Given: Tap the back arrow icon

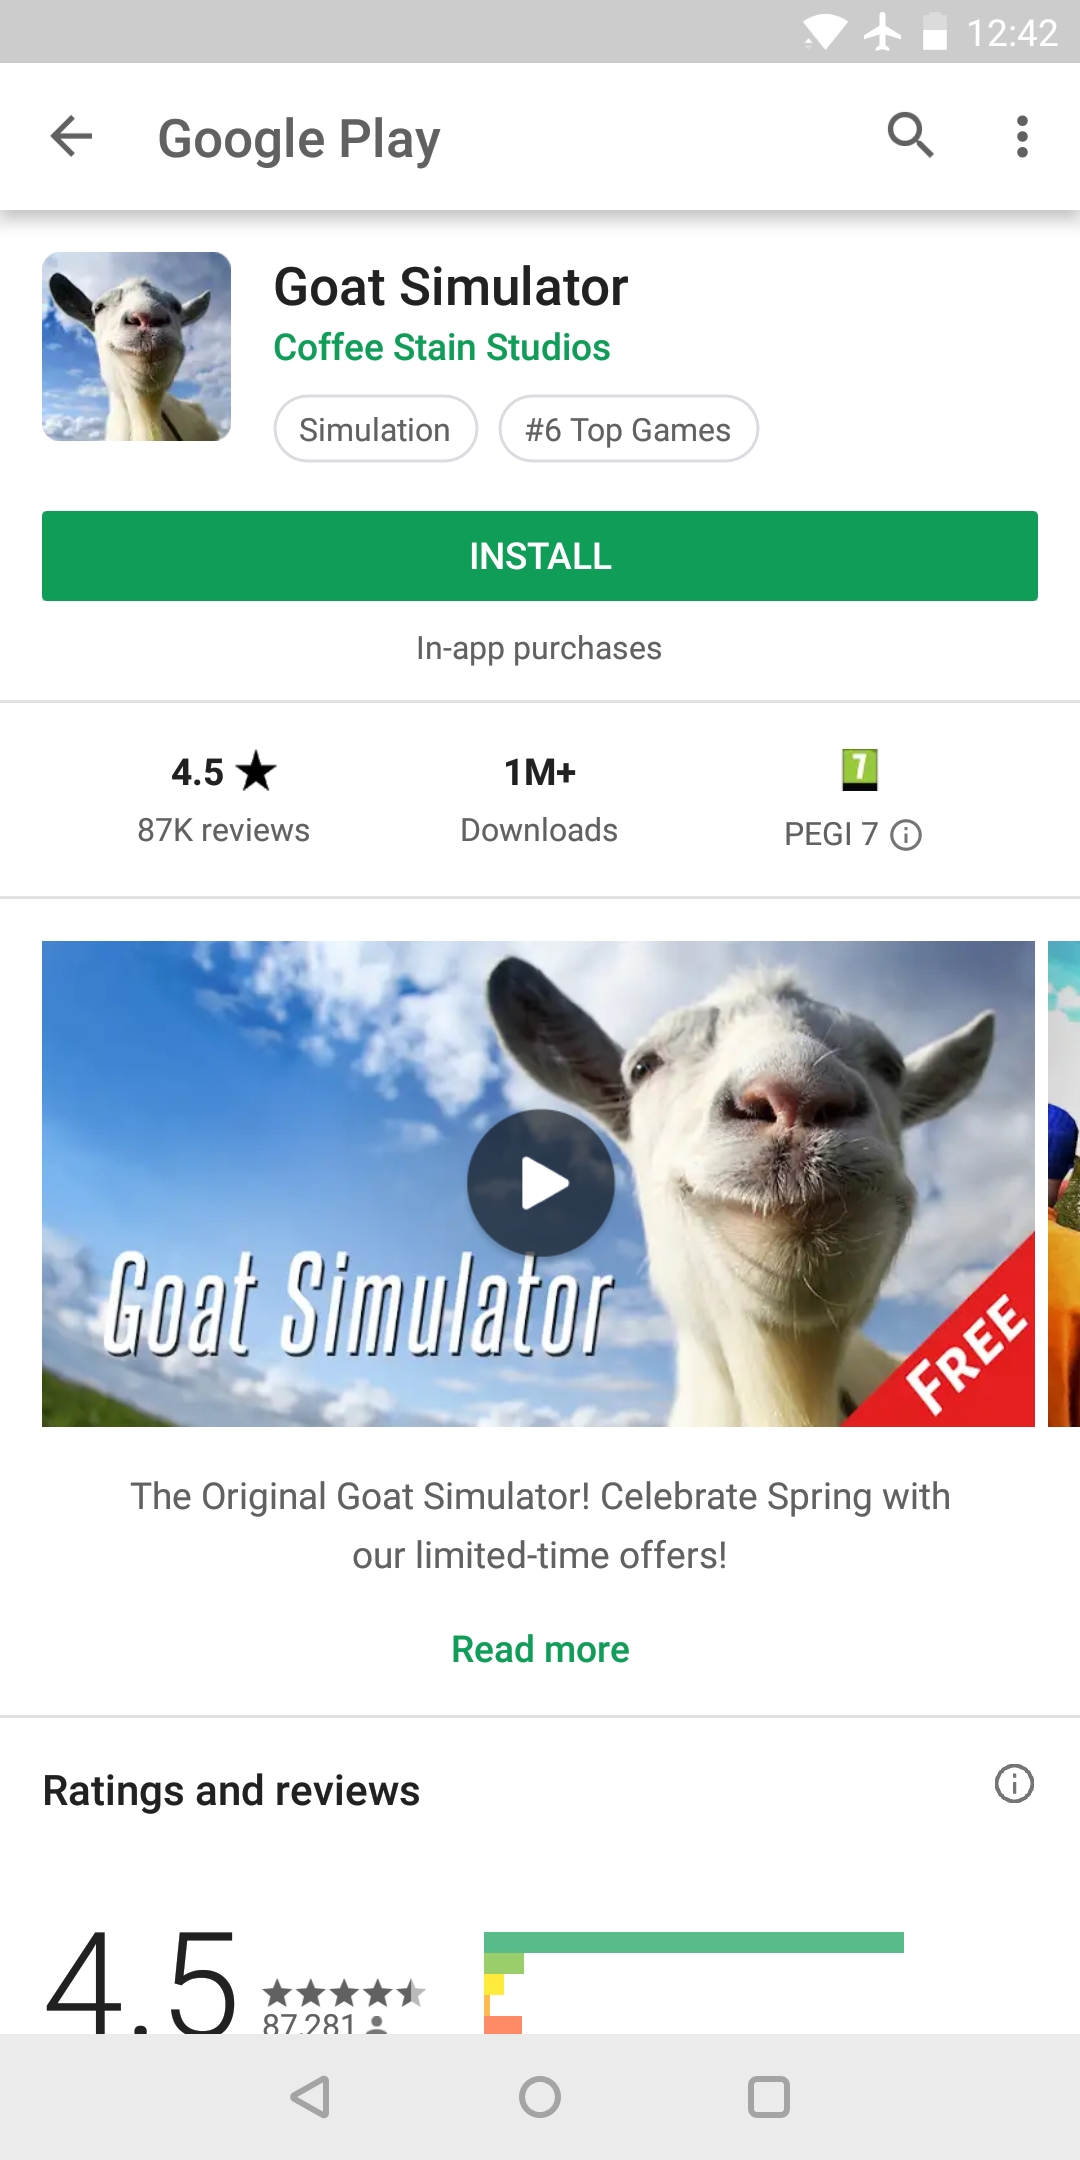Looking at the screenshot, I should pos(71,136).
